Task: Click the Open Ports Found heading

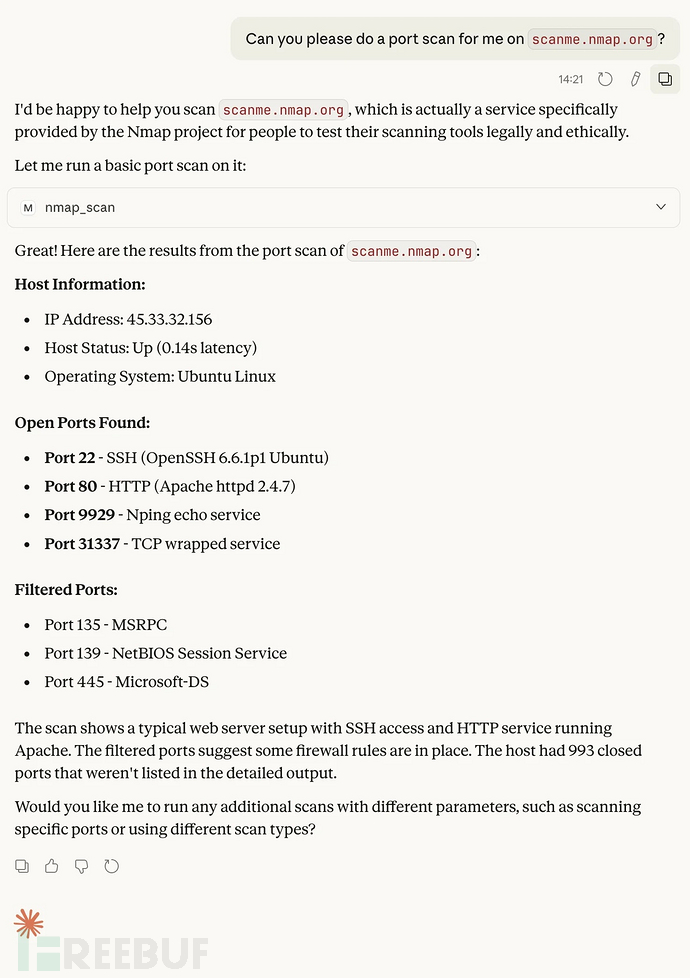Action: (82, 423)
